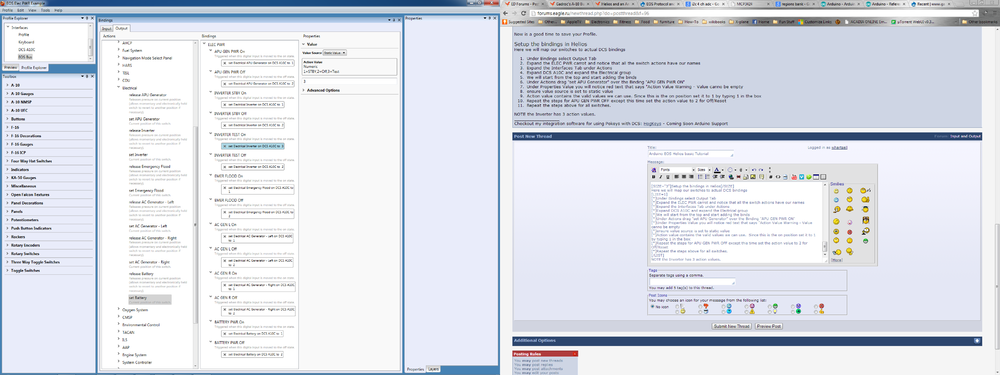Click the Preview Post button

(769, 326)
